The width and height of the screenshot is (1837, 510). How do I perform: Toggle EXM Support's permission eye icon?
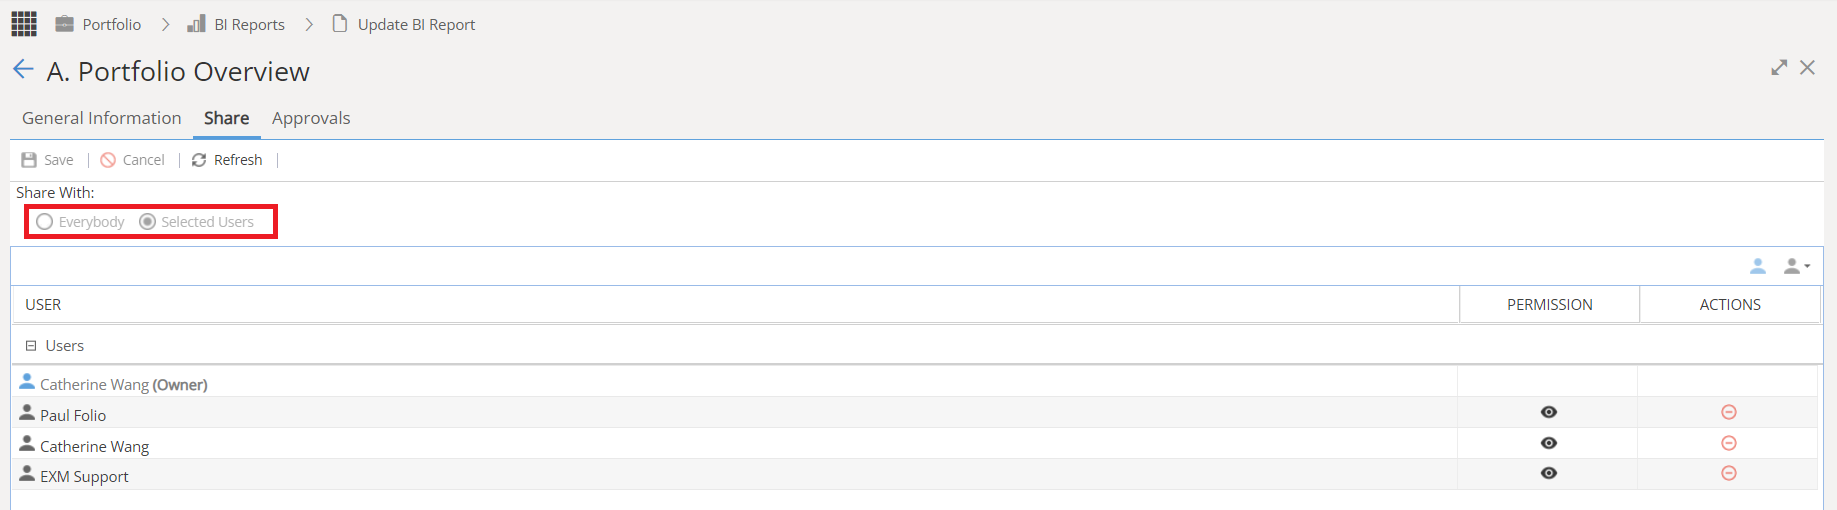1549,473
